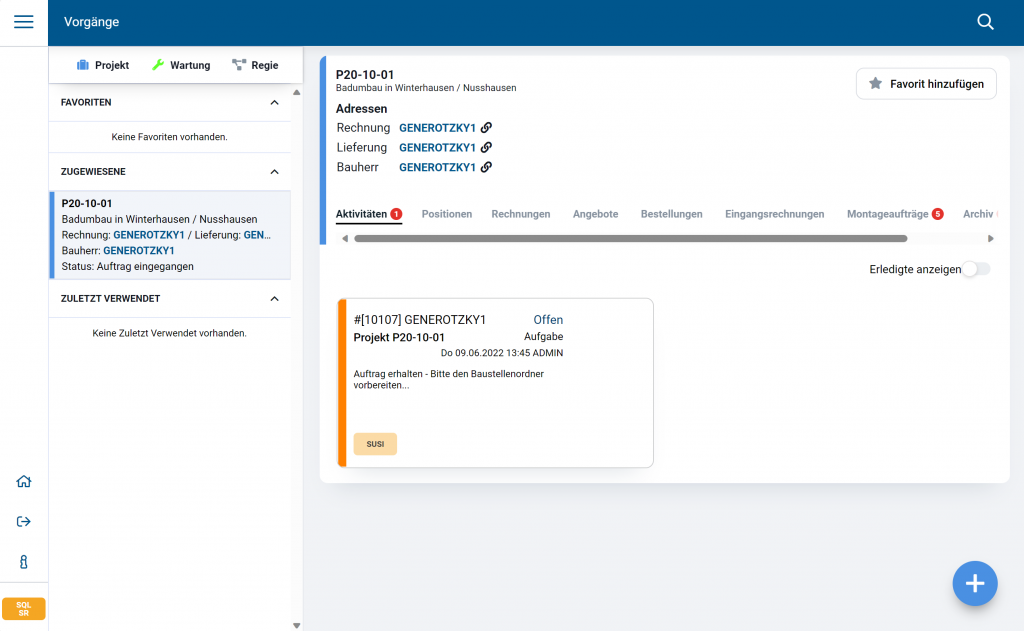Collapse the Zuletzt verwendet section

pyautogui.click(x=275, y=298)
